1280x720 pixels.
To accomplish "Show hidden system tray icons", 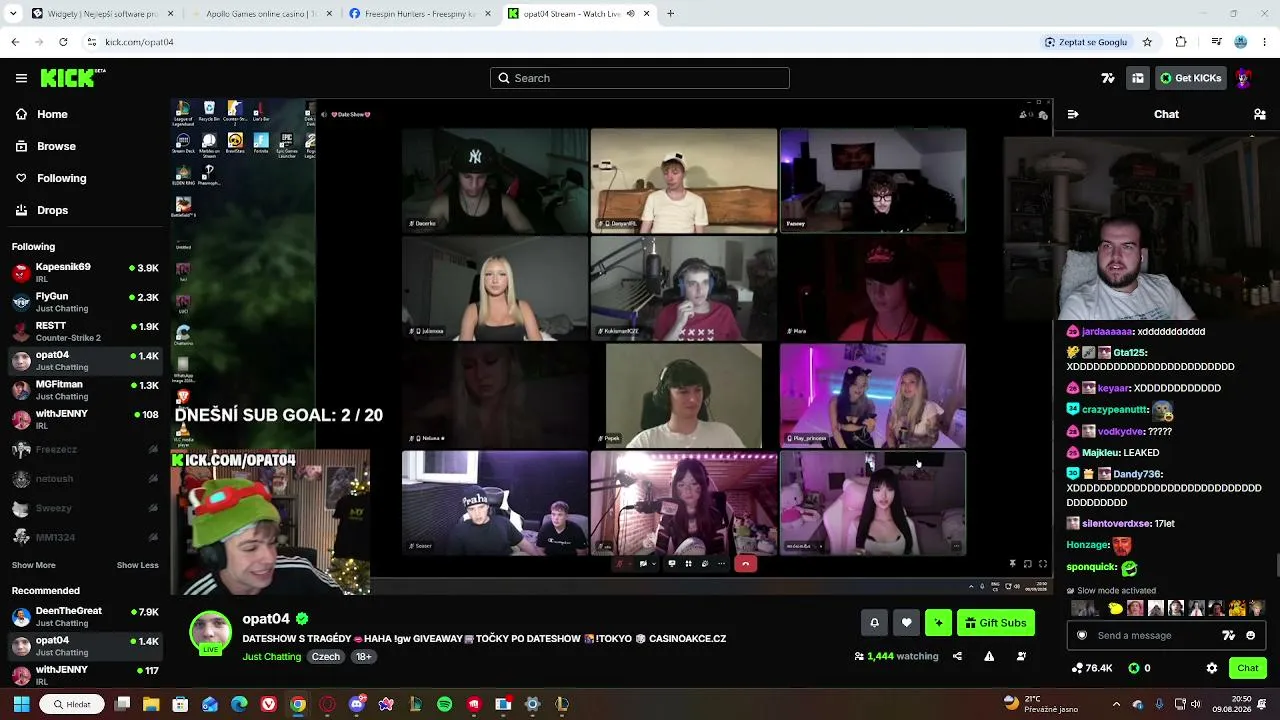I will pos(1116,704).
